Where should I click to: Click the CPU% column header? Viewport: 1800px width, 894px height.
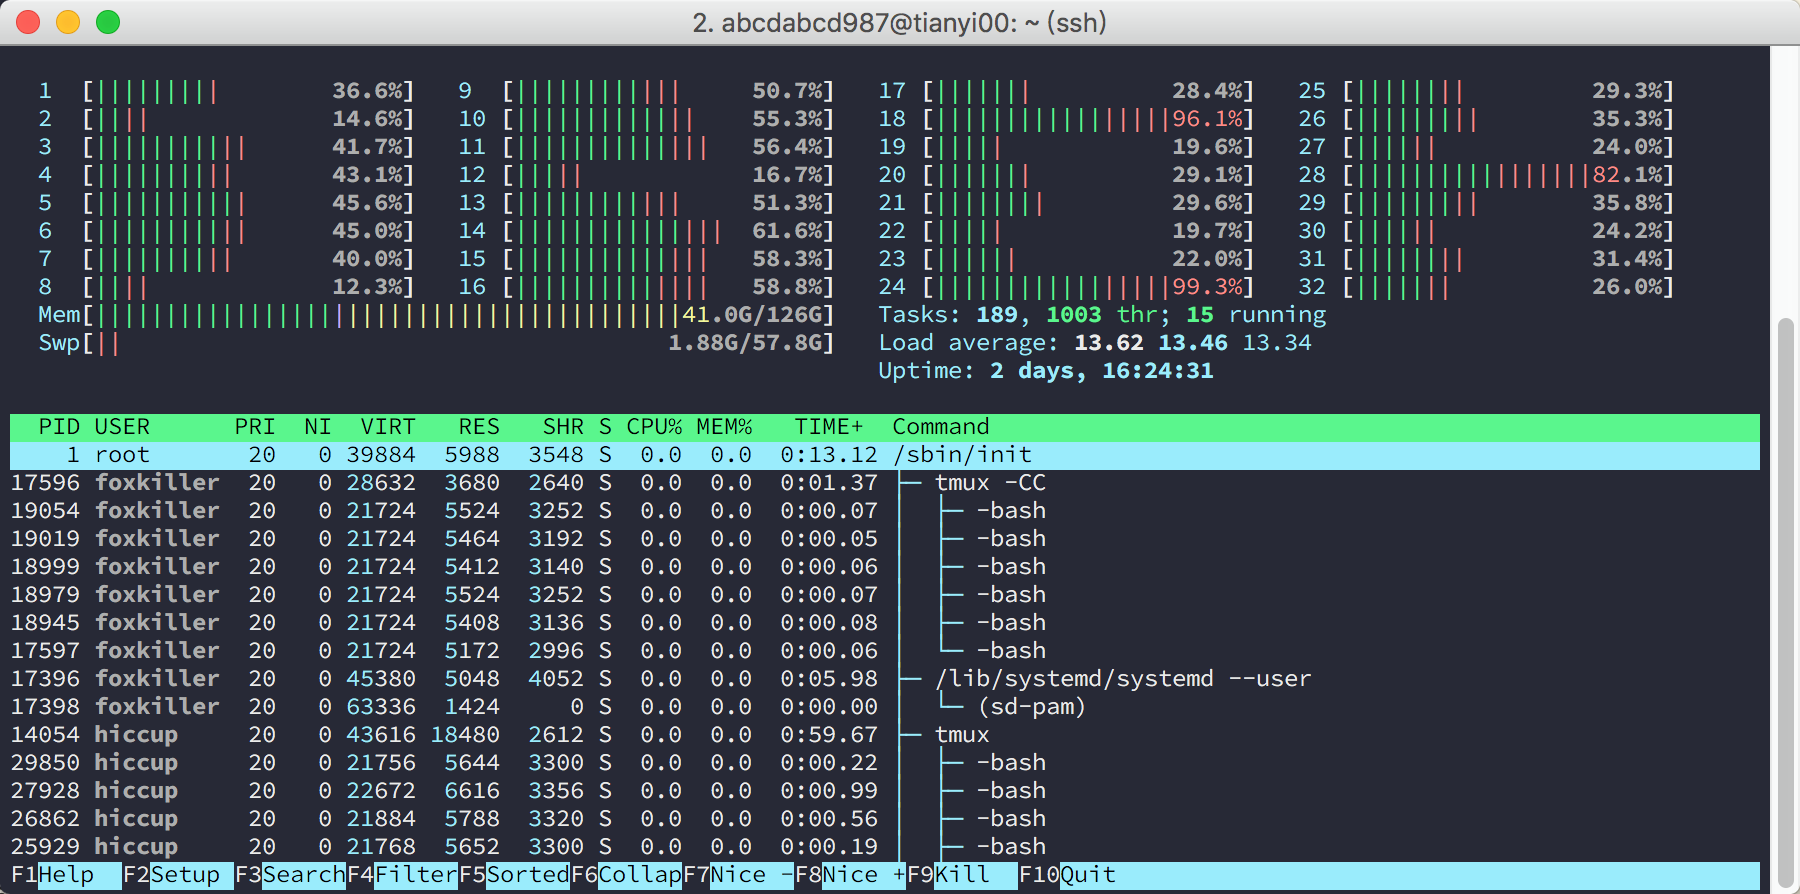(654, 427)
